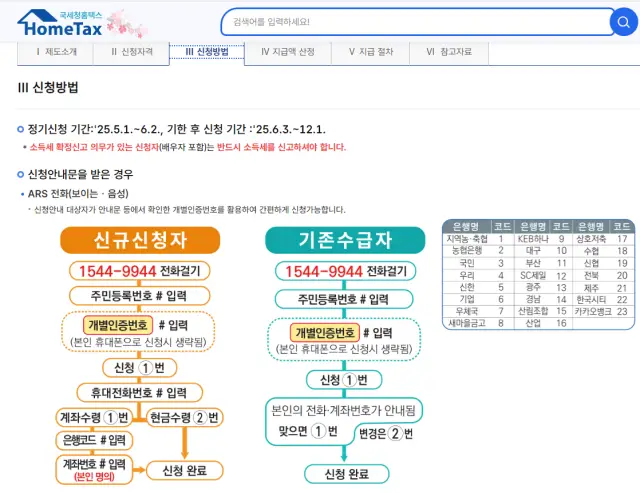640x493 pixels.
Task: Click 본인의 전화·계좌번호가 안내됨 text
Action: 344,411
